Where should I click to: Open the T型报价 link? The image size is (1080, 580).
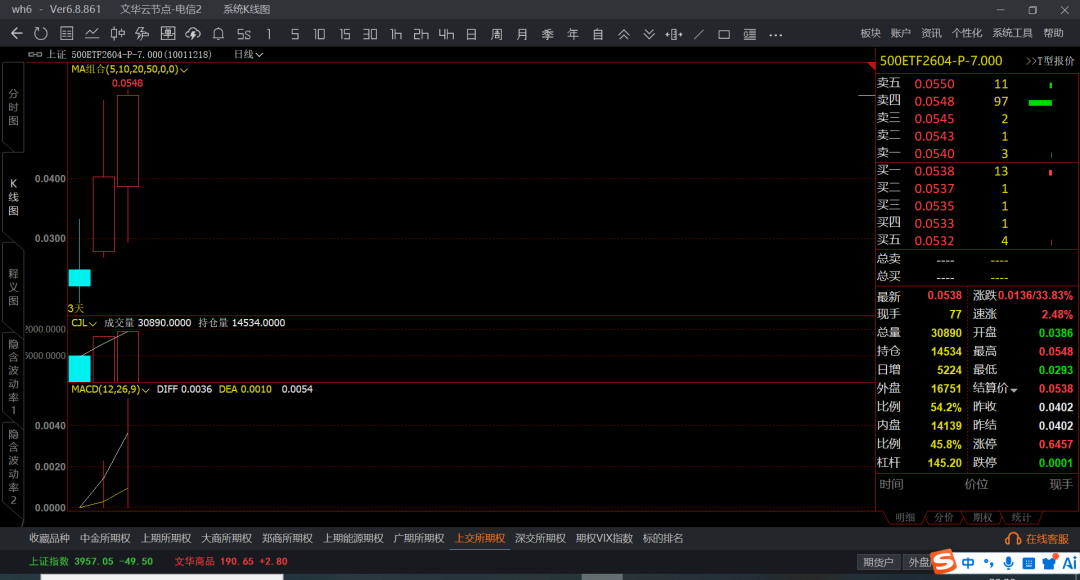click(1050, 61)
